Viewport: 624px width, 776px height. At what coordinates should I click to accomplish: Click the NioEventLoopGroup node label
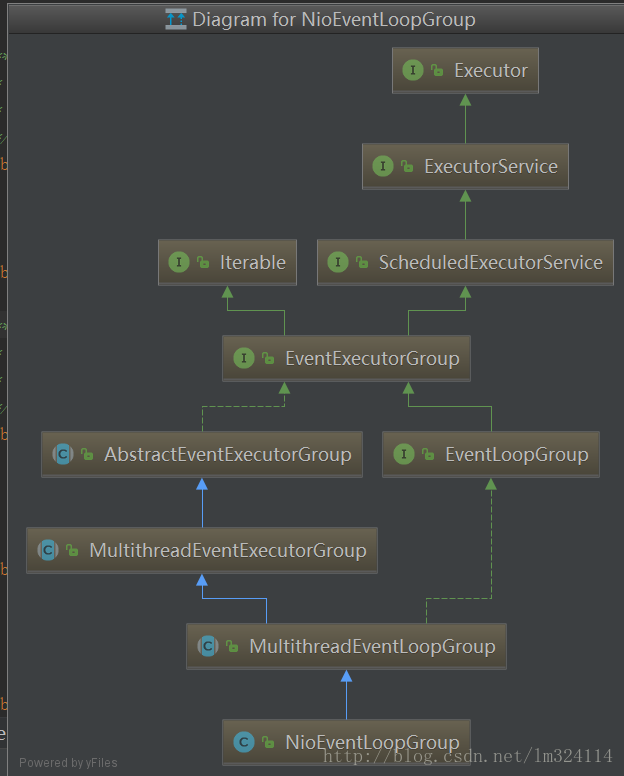coord(373,742)
